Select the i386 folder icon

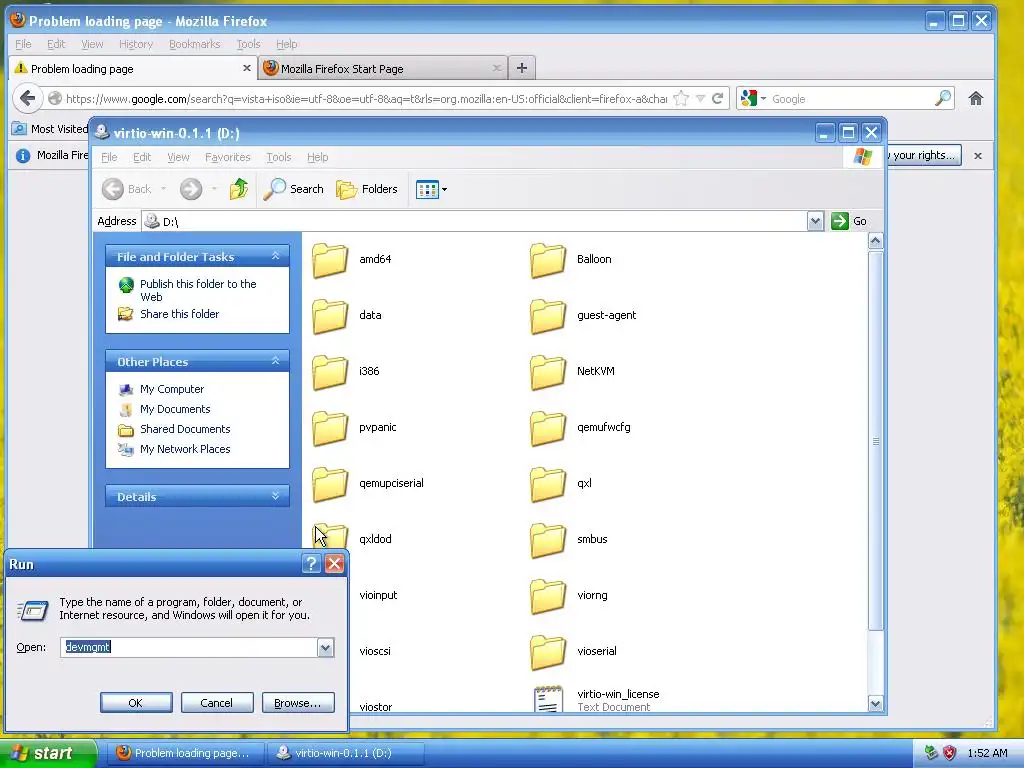[330, 372]
